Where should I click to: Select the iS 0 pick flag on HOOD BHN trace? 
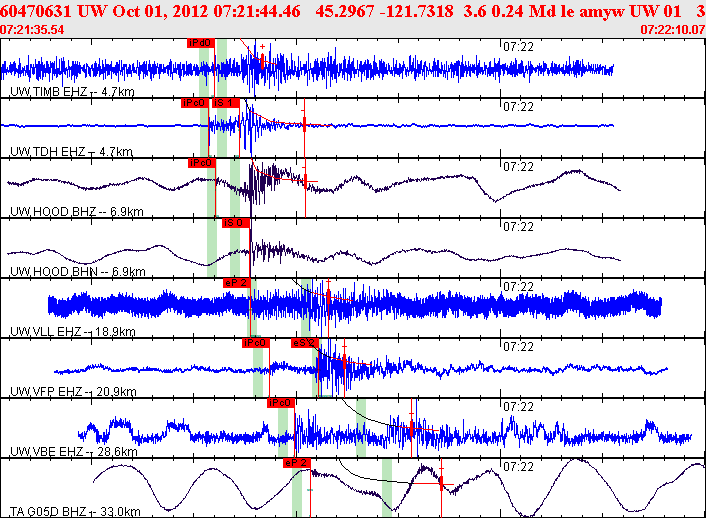pyautogui.click(x=235, y=223)
